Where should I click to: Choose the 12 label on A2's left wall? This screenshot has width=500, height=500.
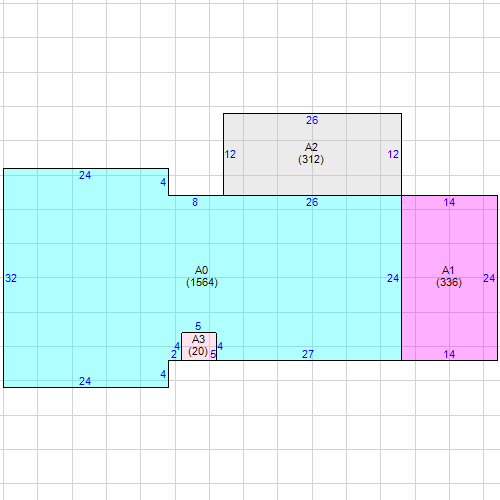[x=230, y=154]
